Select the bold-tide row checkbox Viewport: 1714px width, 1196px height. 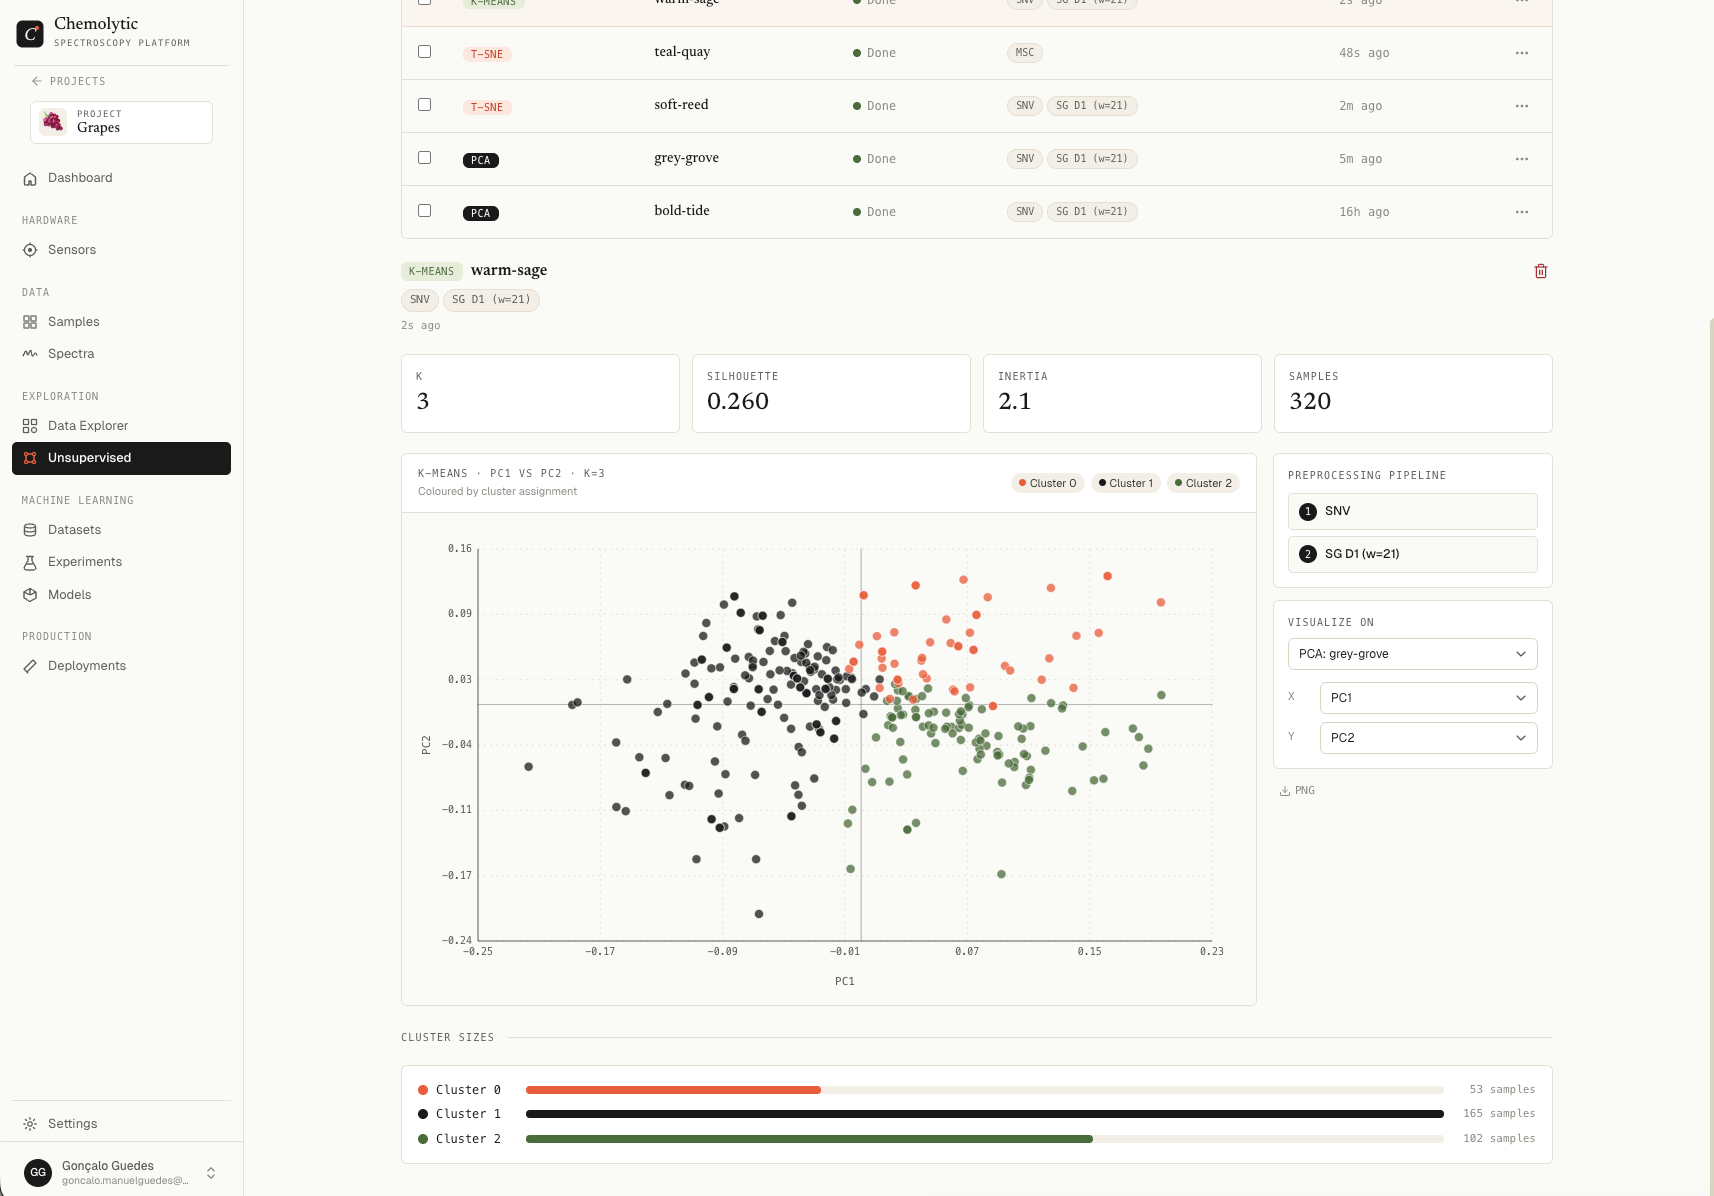[x=425, y=211]
